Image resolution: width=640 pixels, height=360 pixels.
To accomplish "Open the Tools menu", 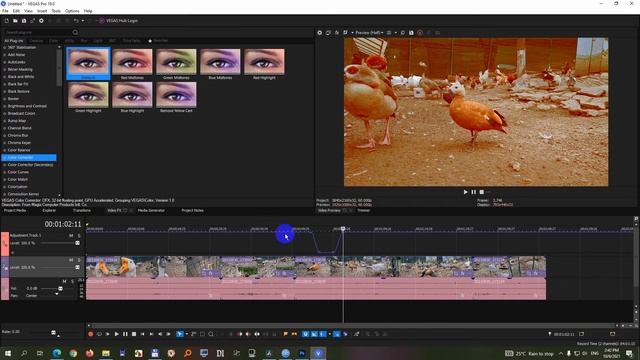I will 56,11.
